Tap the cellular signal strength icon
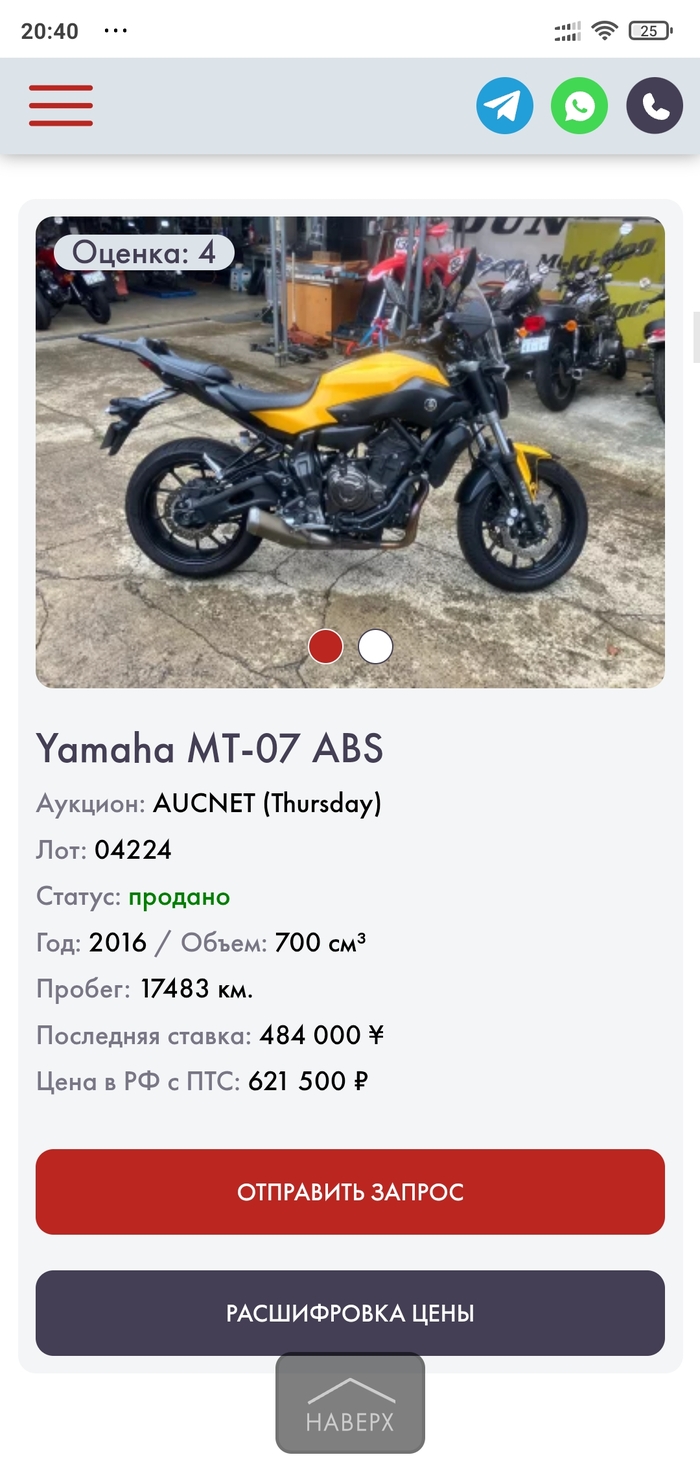This screenshot has height=1457, width=700. [568, 31]
